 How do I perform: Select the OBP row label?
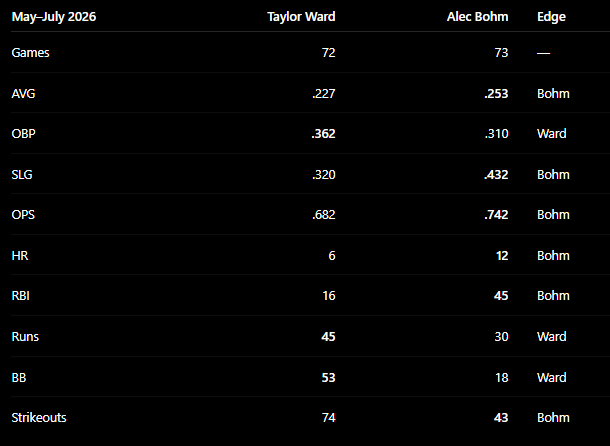coord(23,133)
